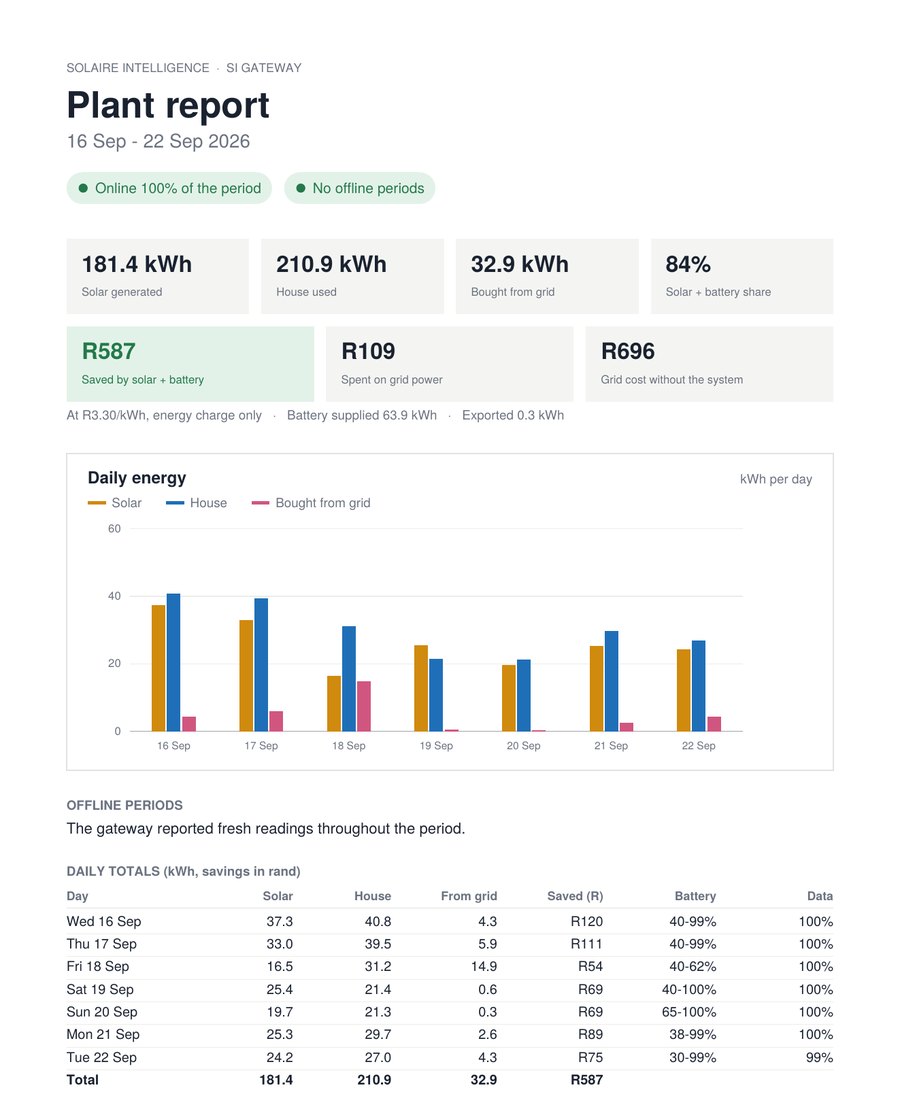
Task: Select the Sun 20 Sep row label
Action: [102, 1012]
